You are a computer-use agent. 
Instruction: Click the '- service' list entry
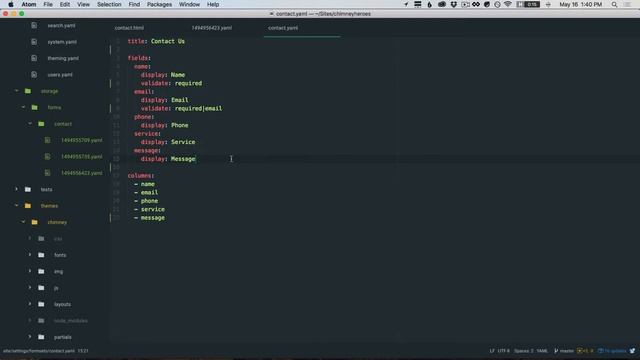(x=149, y=209)
